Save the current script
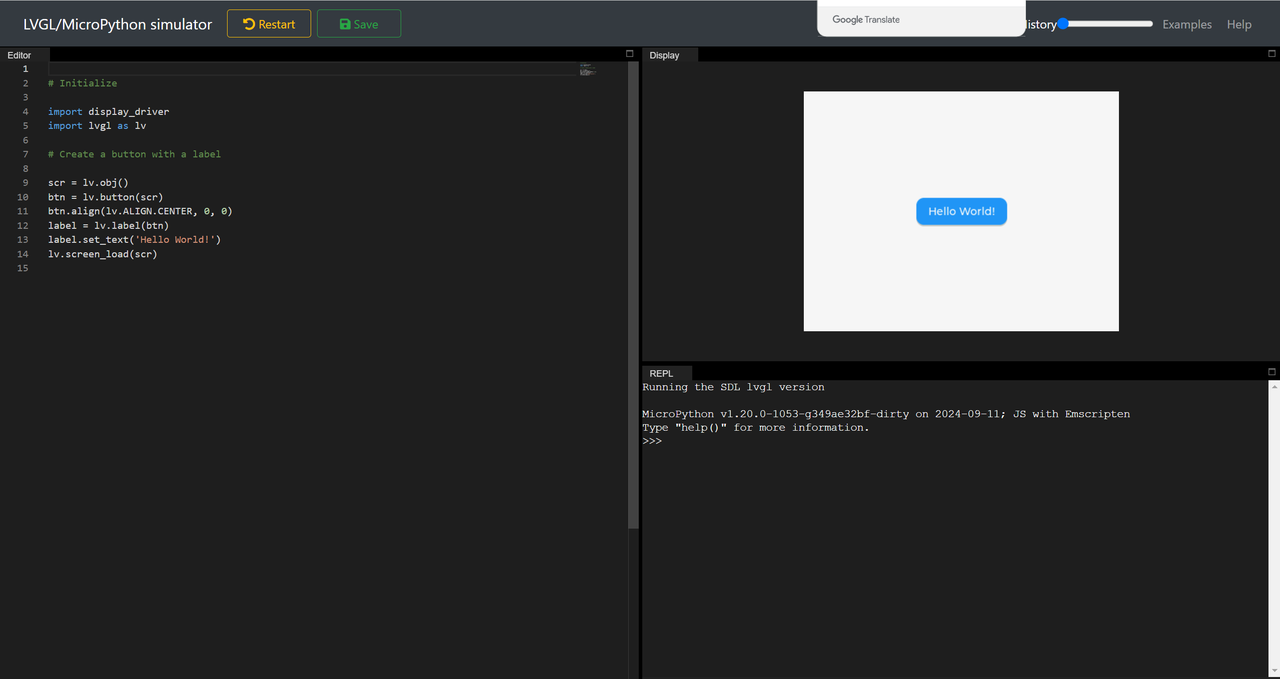Viewport: 1280px width, 679px height. pos(358,24)
